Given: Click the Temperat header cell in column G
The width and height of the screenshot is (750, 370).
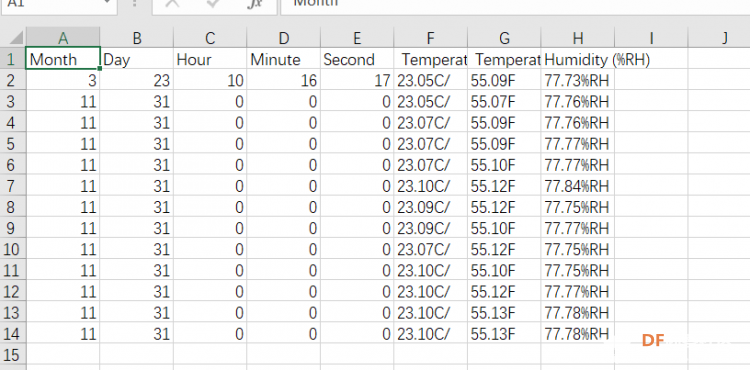Looking at the screenshot, I should [504, 59].
